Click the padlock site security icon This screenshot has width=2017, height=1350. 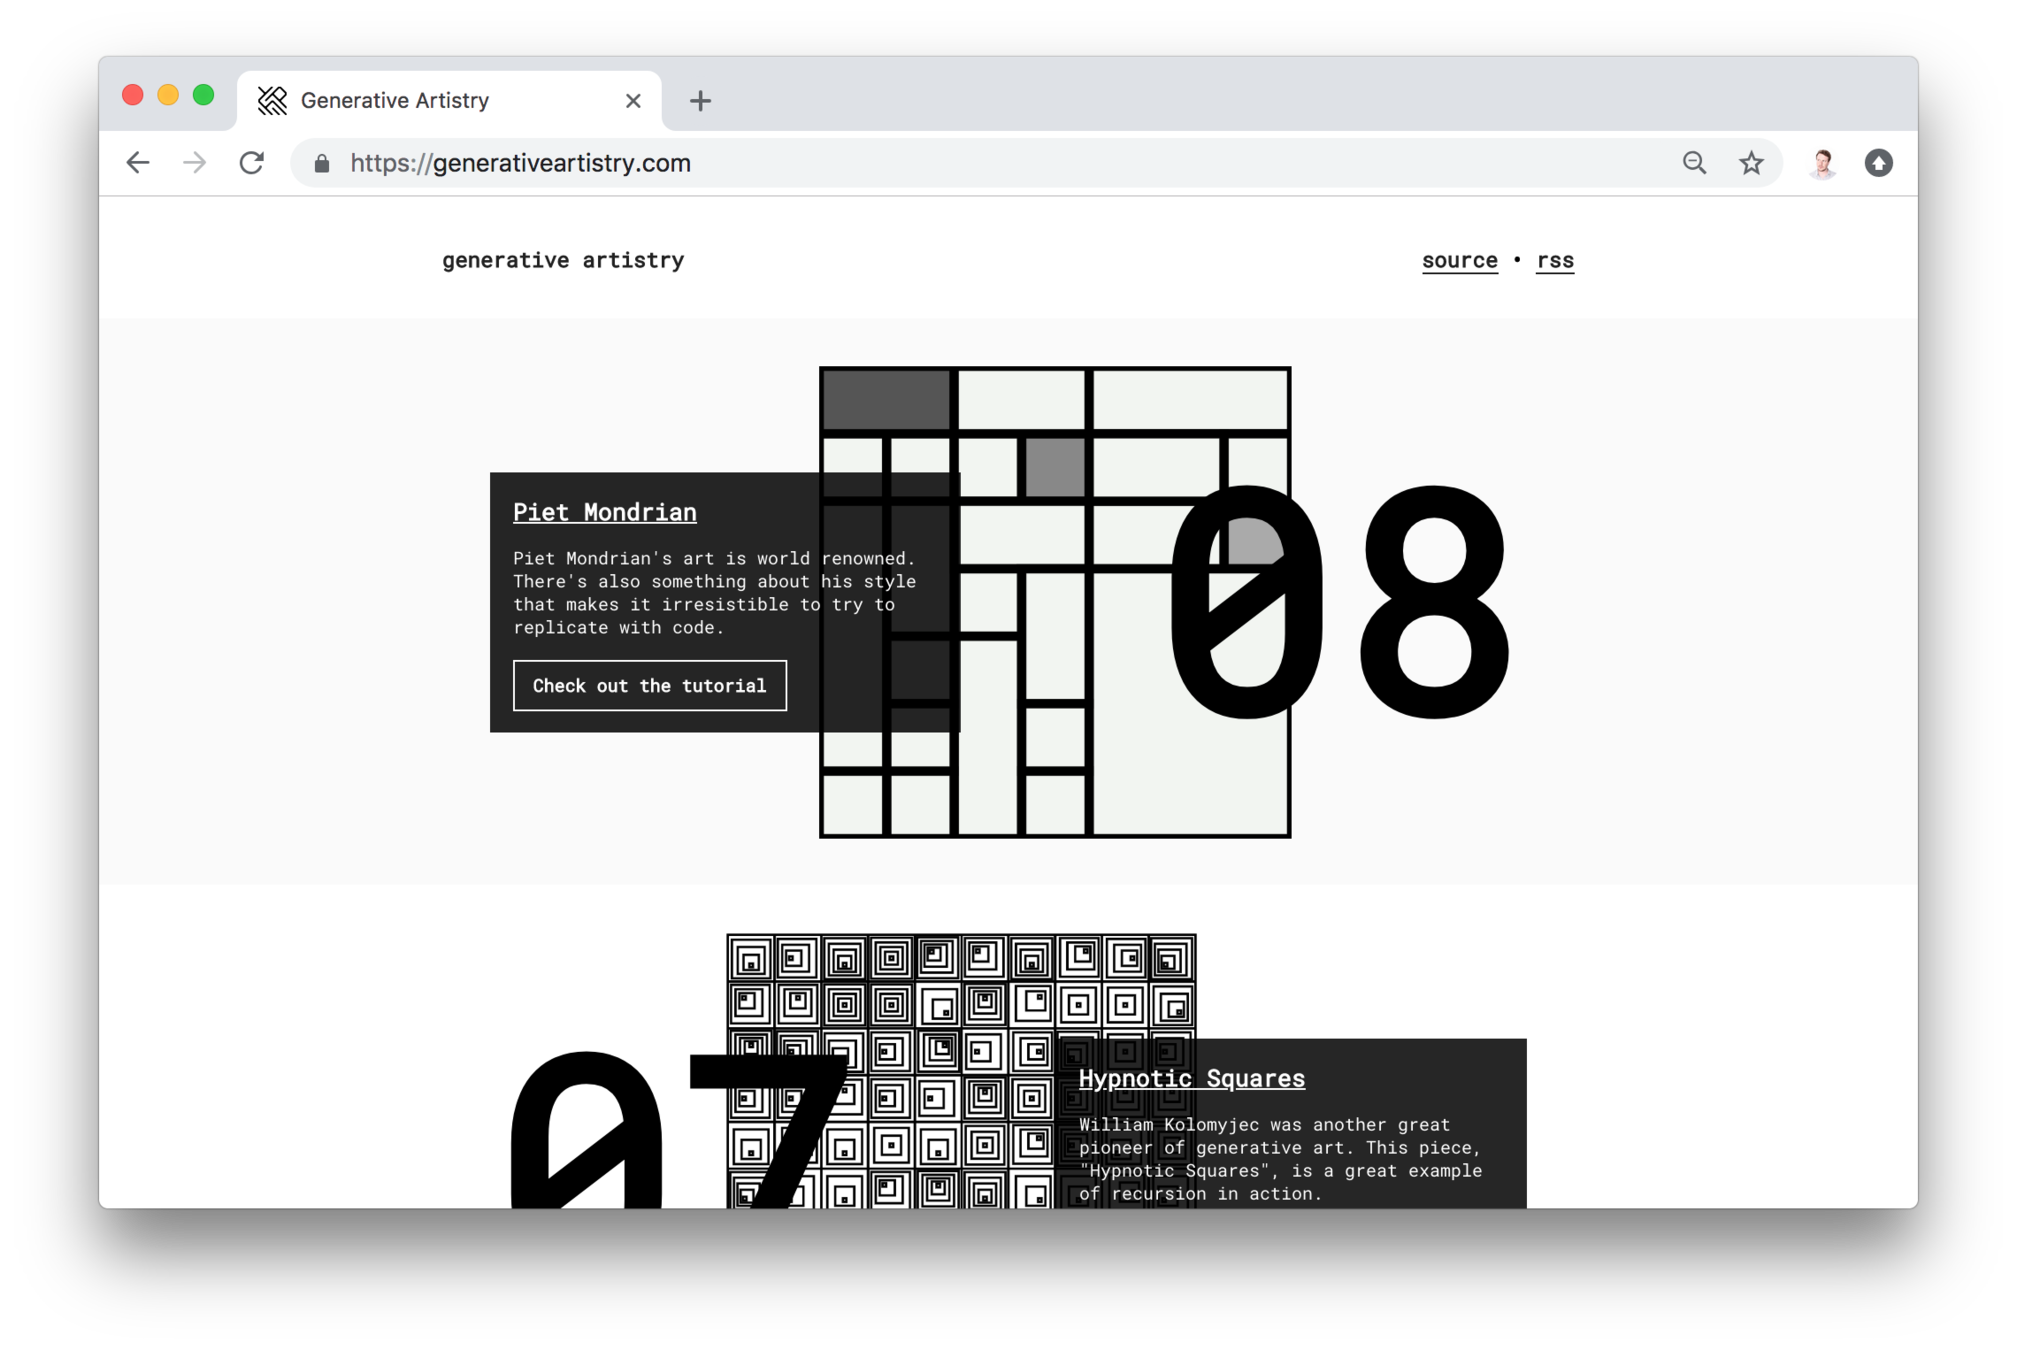[322, 164]
